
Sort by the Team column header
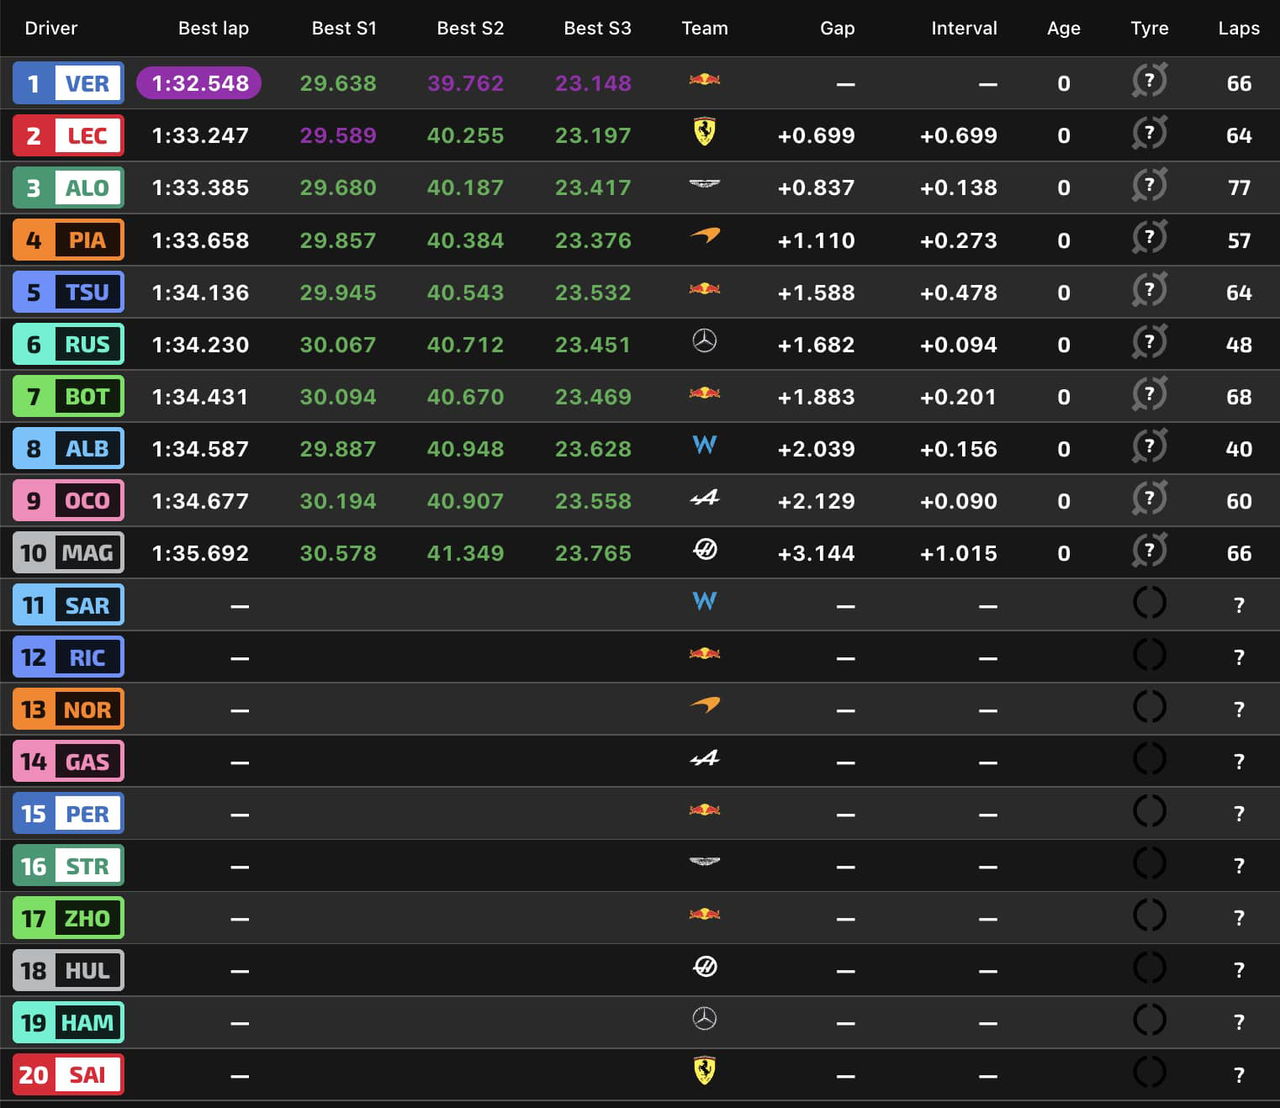pyautogui.click(x=705, y=28)
